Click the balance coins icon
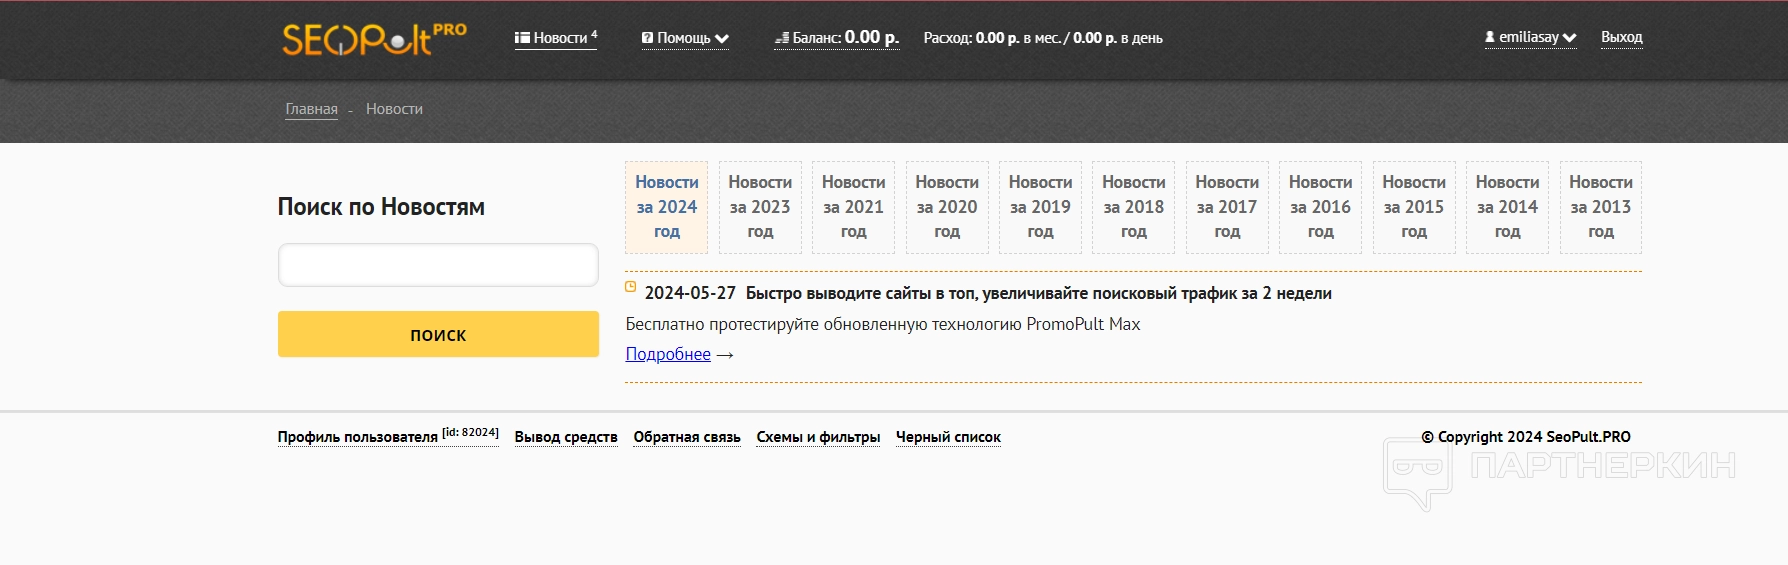Viewport: 1788px width, 565px height. 782,38
